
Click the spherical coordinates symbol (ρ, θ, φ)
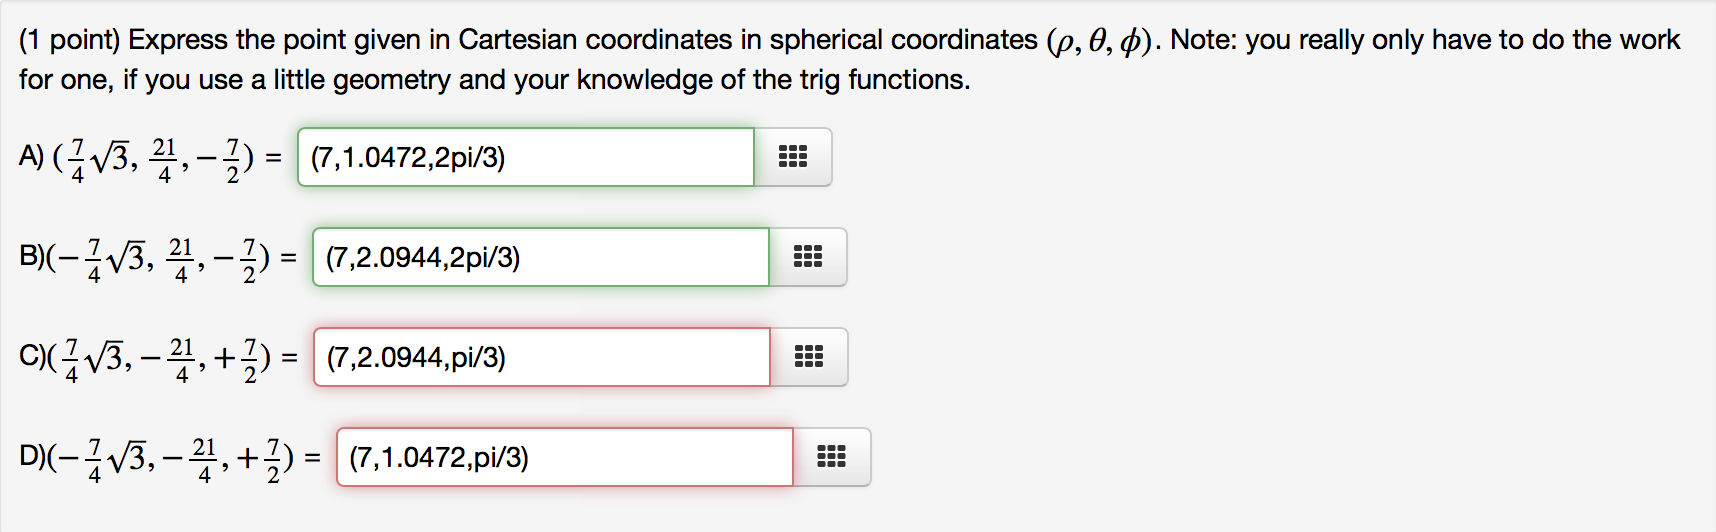click(x=1100, y=41)
